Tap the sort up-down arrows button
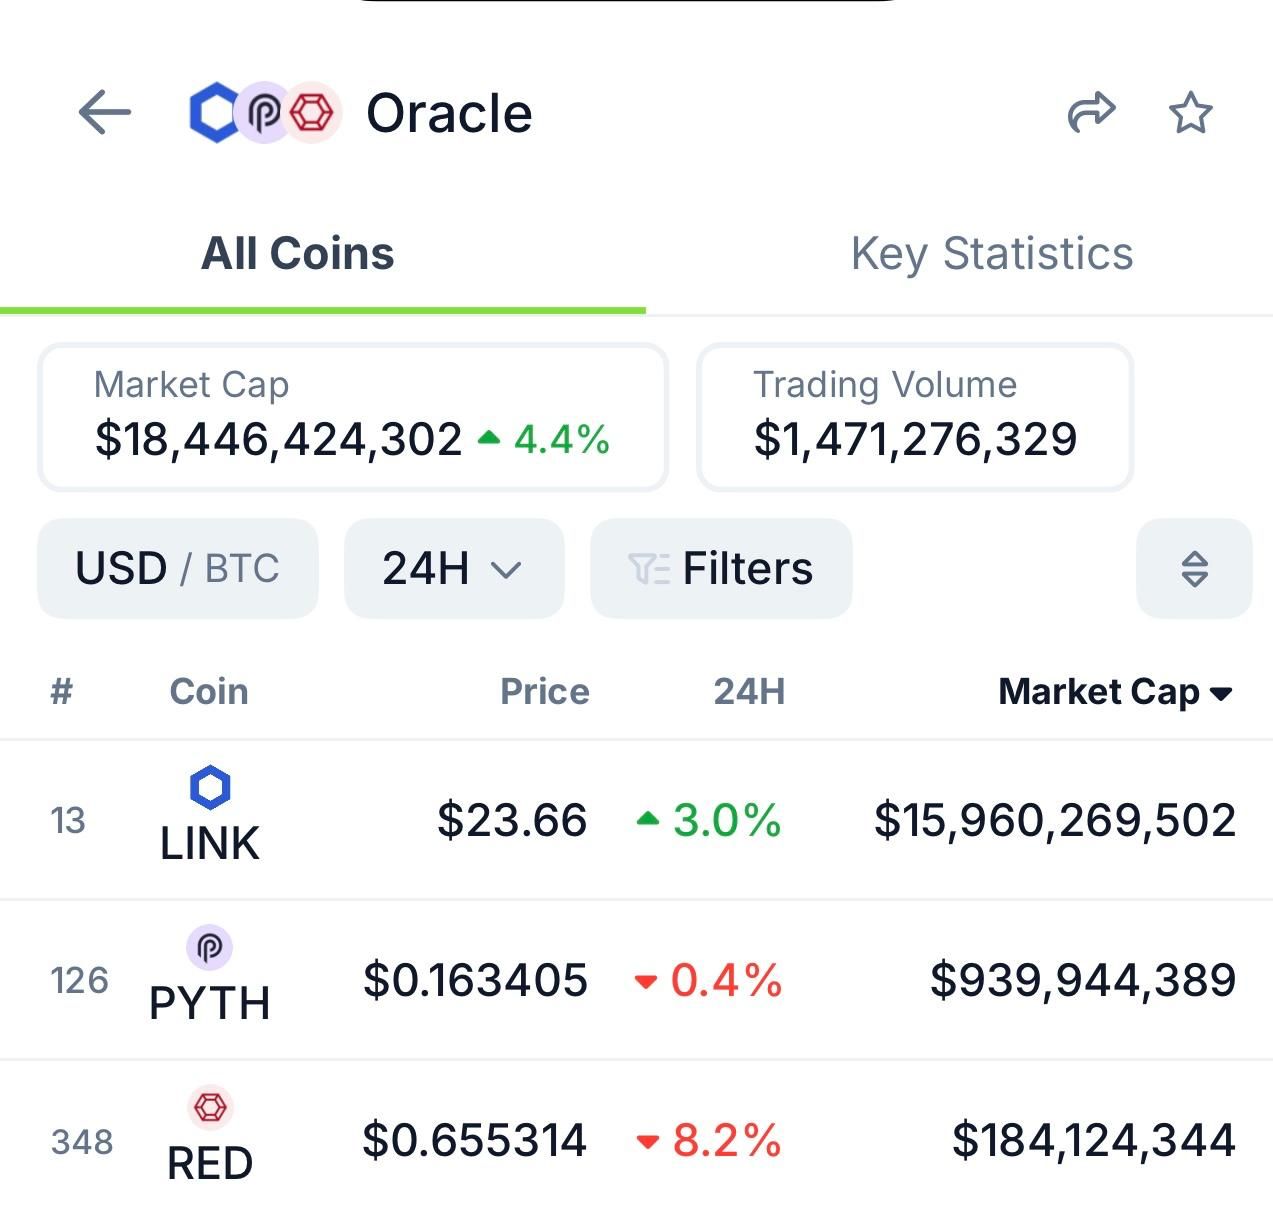Image resolution: width=1273 pixels, height=1212 pixels. click(1194, 569)
